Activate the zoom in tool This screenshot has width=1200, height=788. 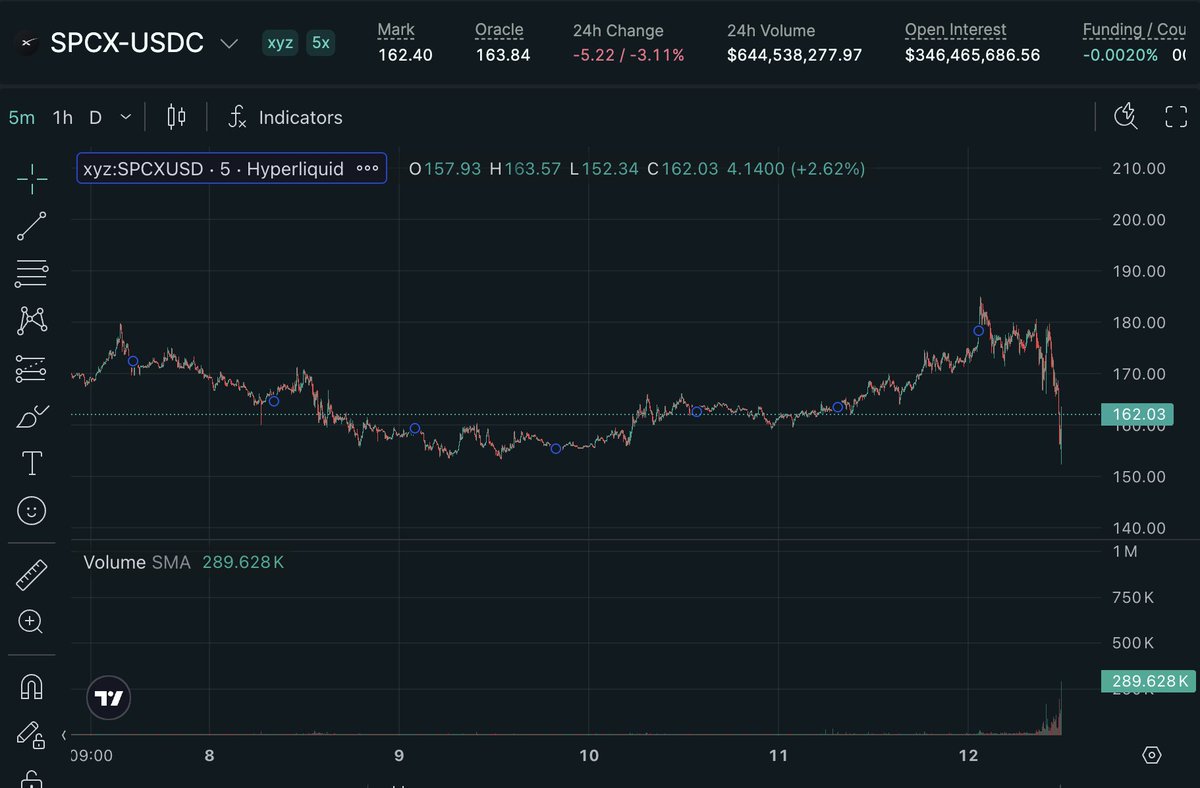click(x=32, y=621)
